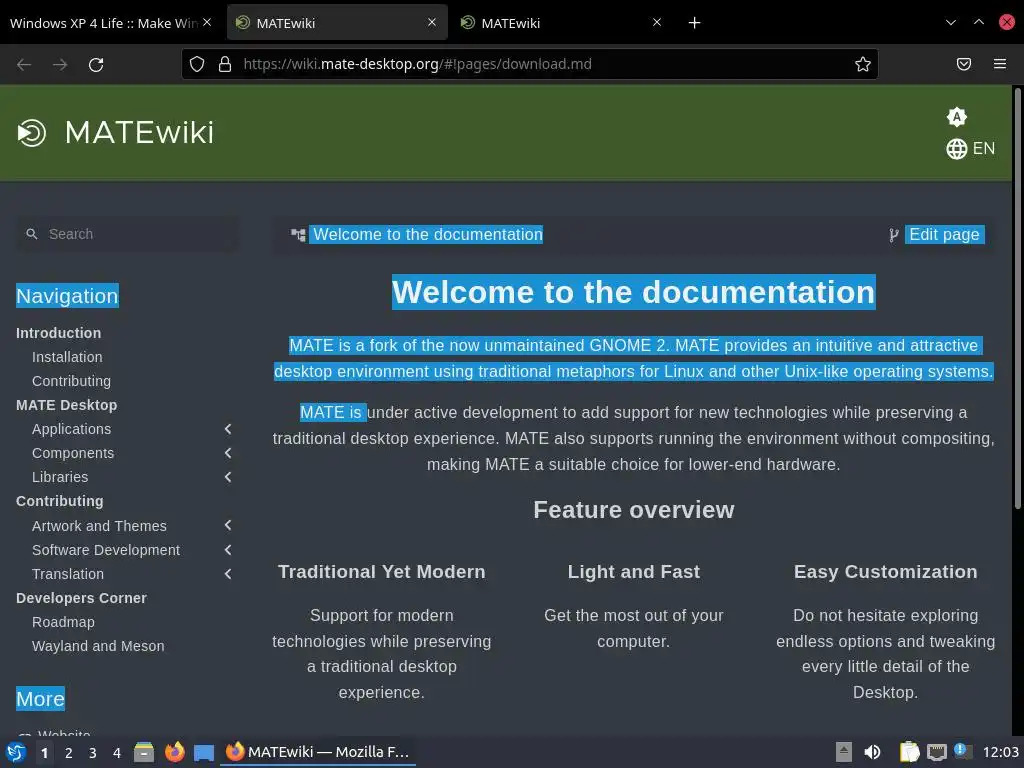Go back to previous page
Screen dimensions: 1024x768
click(x=24, y=64)
